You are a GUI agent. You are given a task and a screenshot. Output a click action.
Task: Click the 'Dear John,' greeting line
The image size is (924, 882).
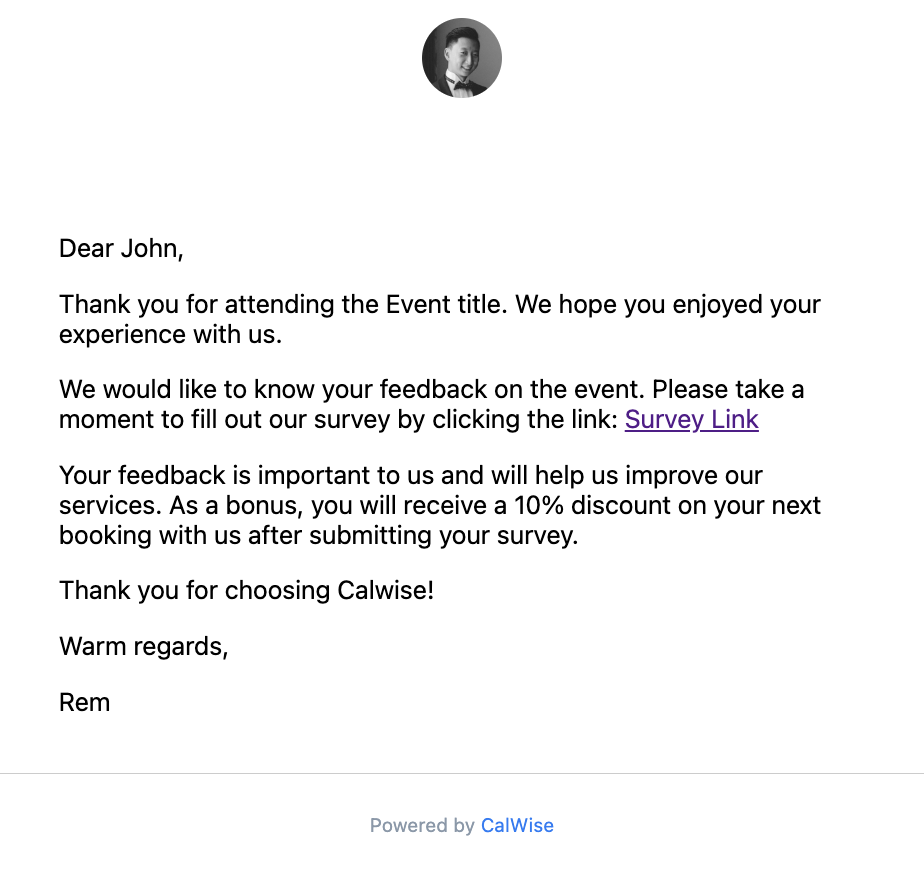(121, 249)
